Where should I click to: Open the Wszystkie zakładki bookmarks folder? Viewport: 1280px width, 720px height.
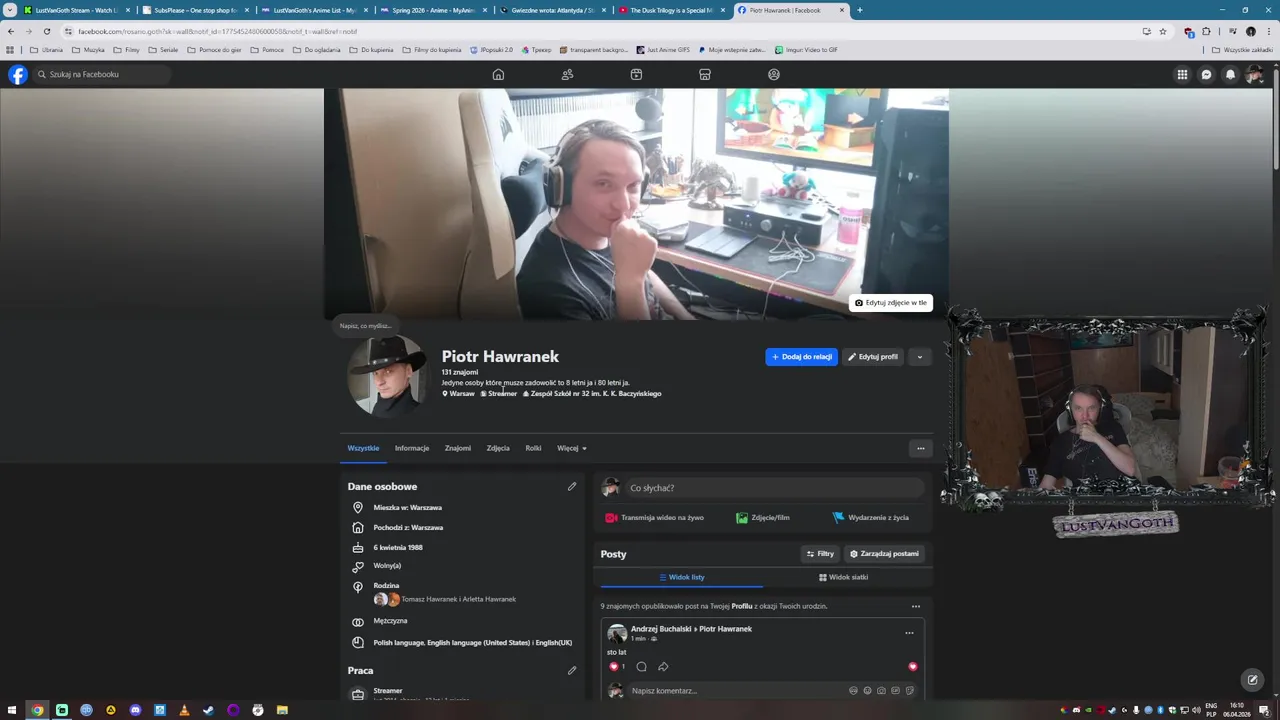pyautogui.click(x=1242, y=49)
